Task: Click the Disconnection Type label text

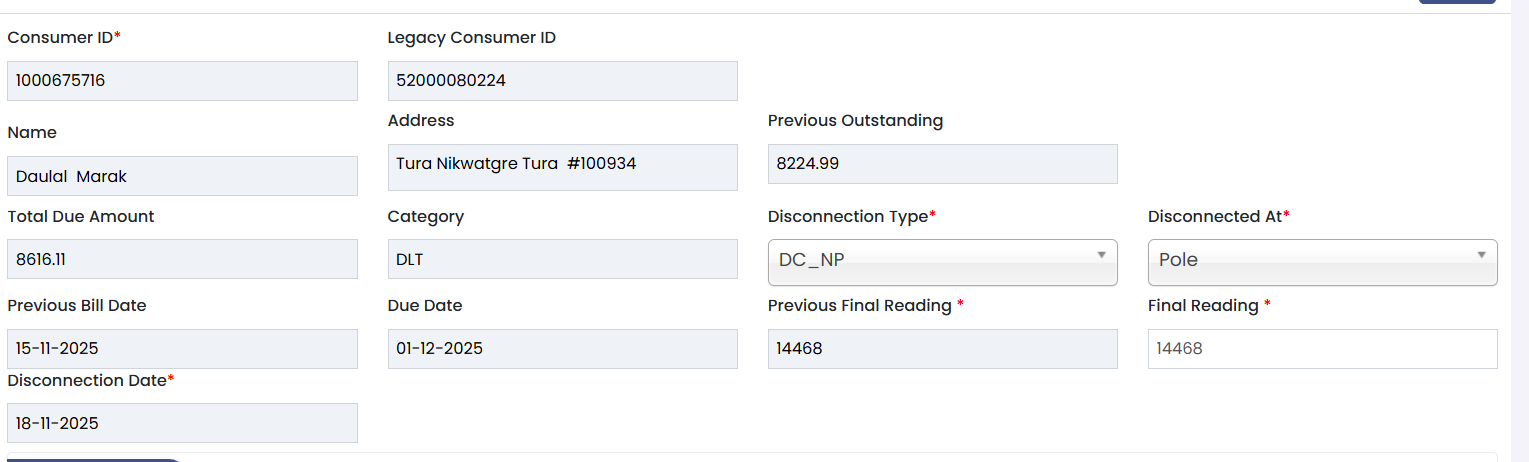Action: 848,217
